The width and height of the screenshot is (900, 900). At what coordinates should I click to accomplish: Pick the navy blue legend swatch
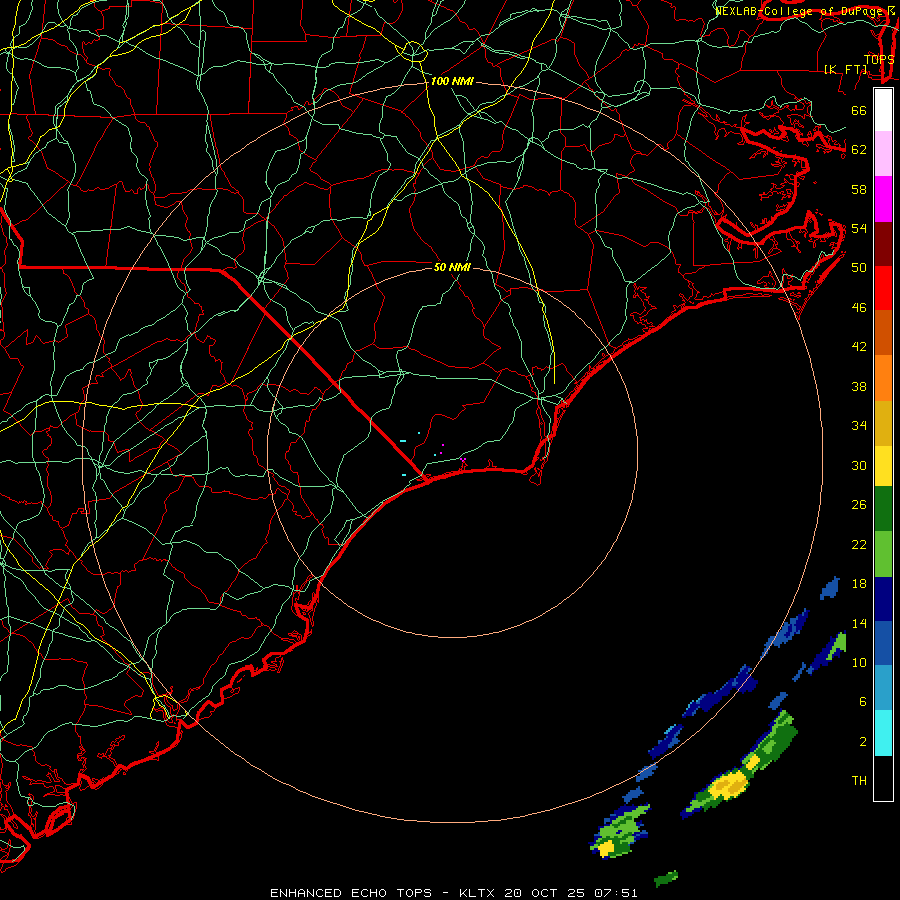(883, 599)
